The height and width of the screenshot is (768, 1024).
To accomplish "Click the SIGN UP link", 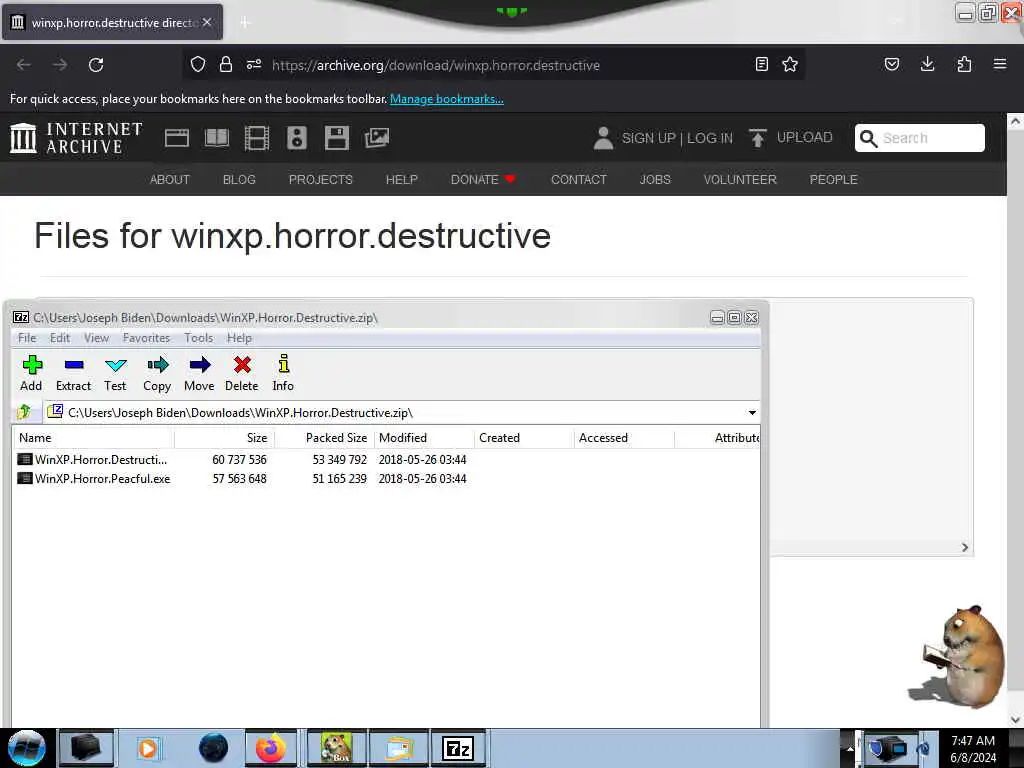I will pos(648,138).
